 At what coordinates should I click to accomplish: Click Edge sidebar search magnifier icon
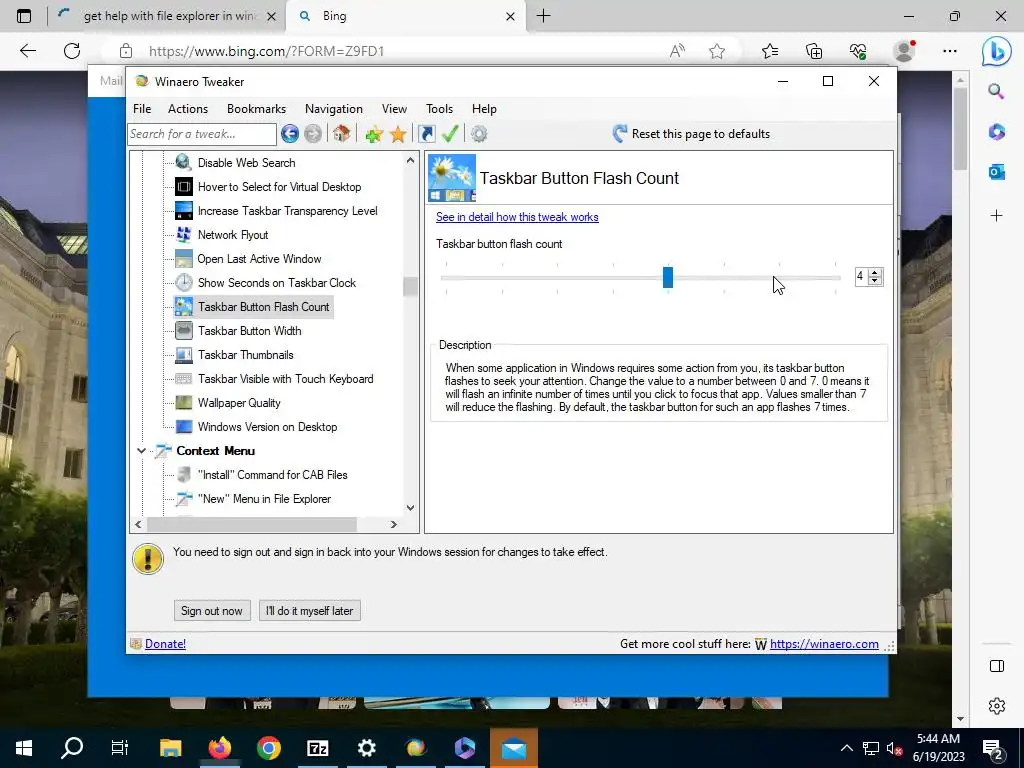click(x=997, y=91)
